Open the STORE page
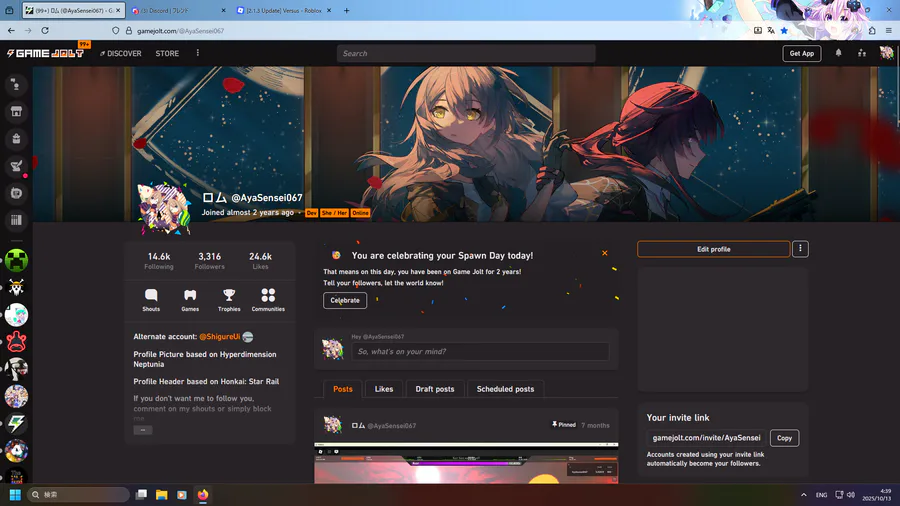 tap(167, 53)
